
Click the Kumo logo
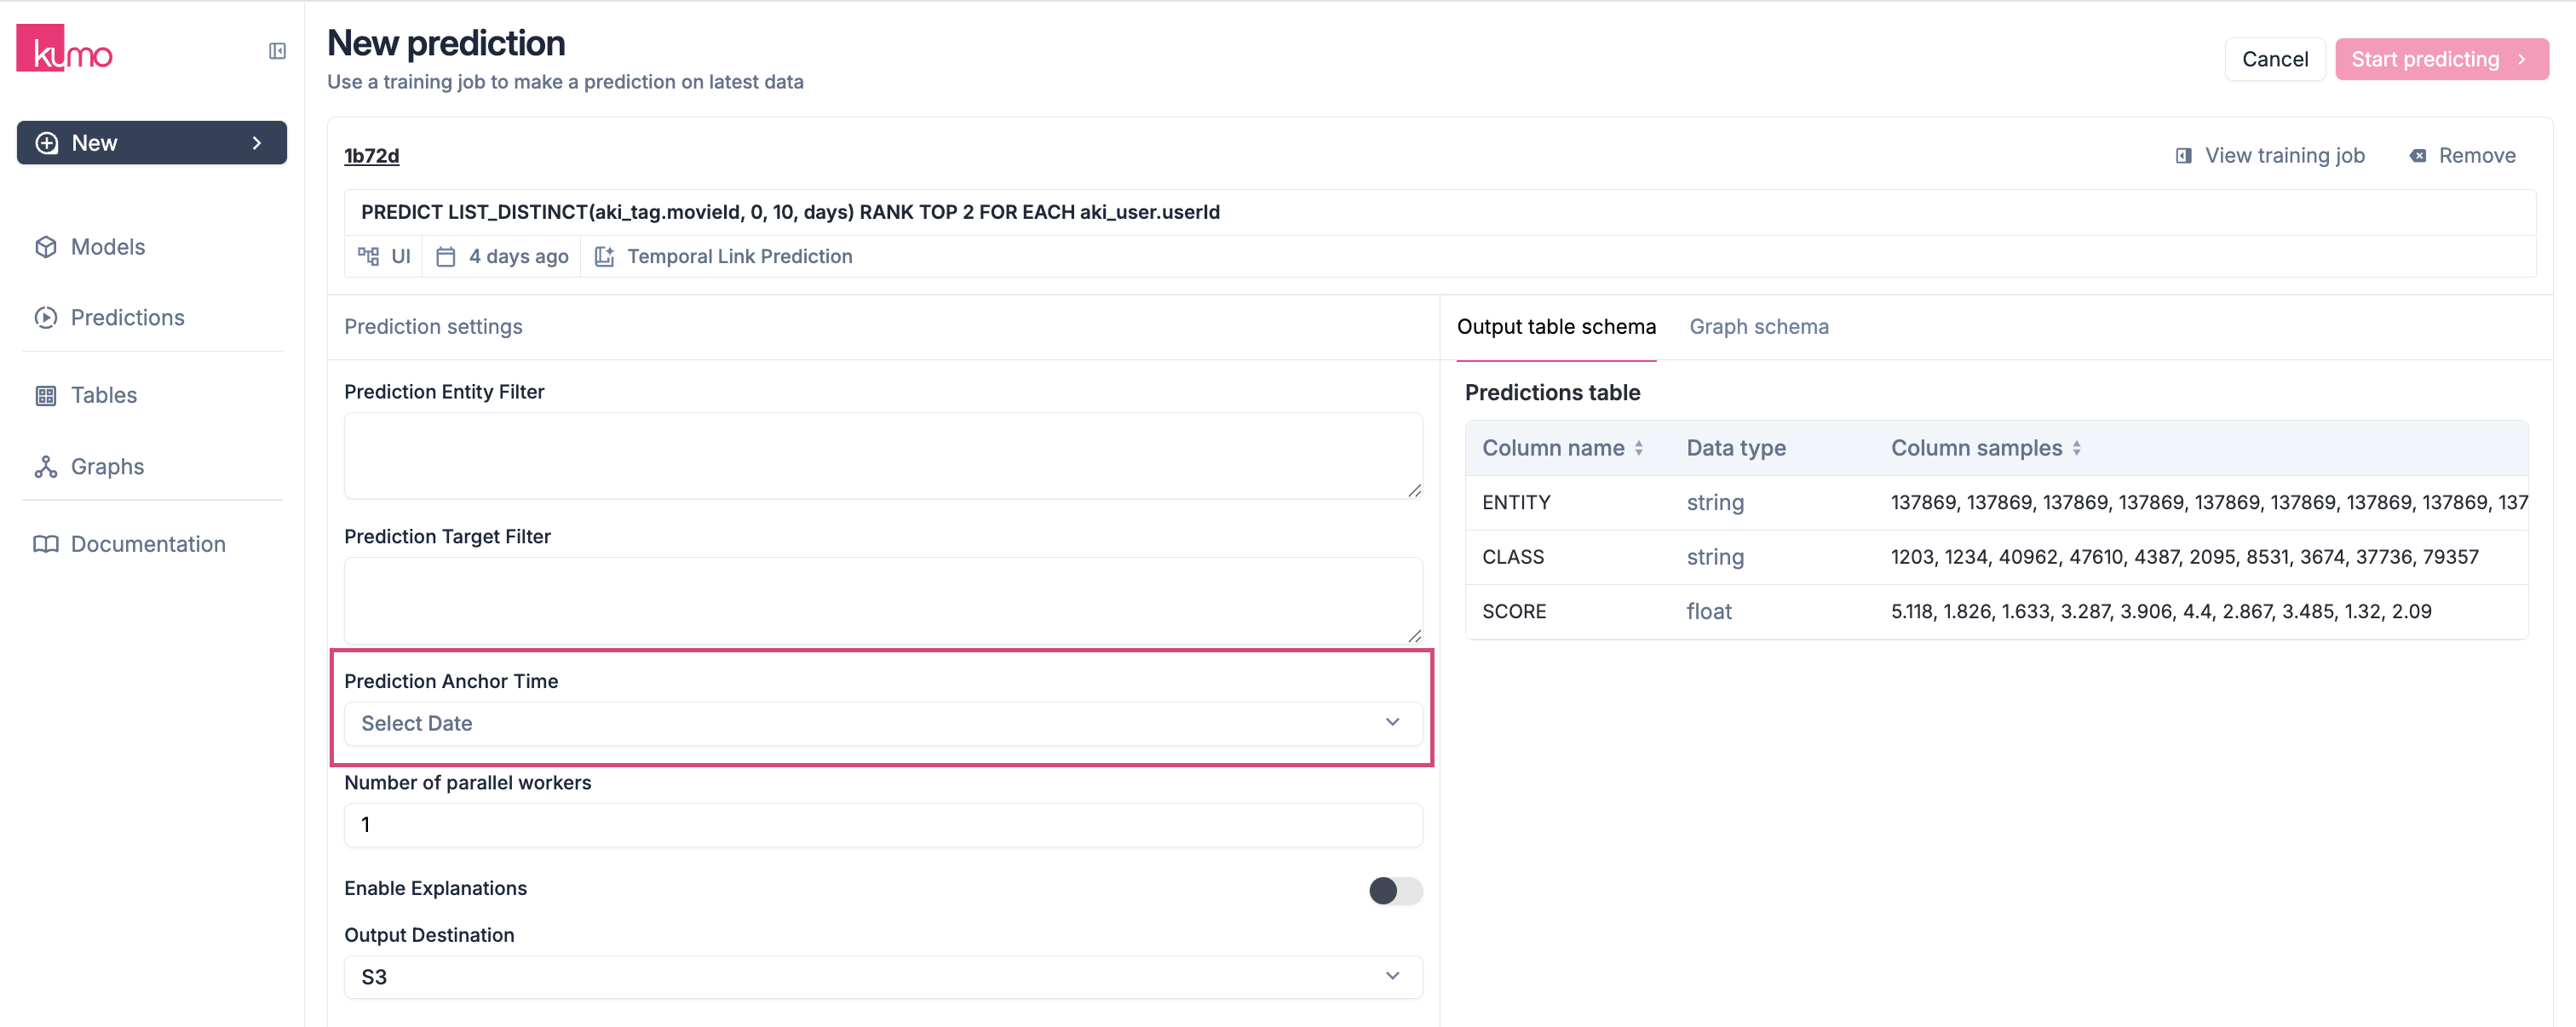click(x=64, y=49)
